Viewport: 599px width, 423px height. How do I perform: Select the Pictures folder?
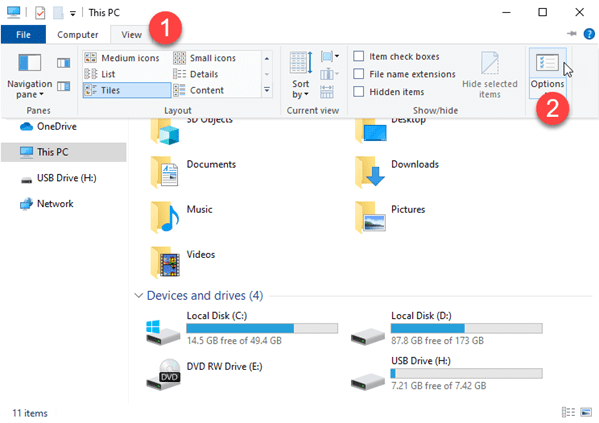click(x=390, y=218)
